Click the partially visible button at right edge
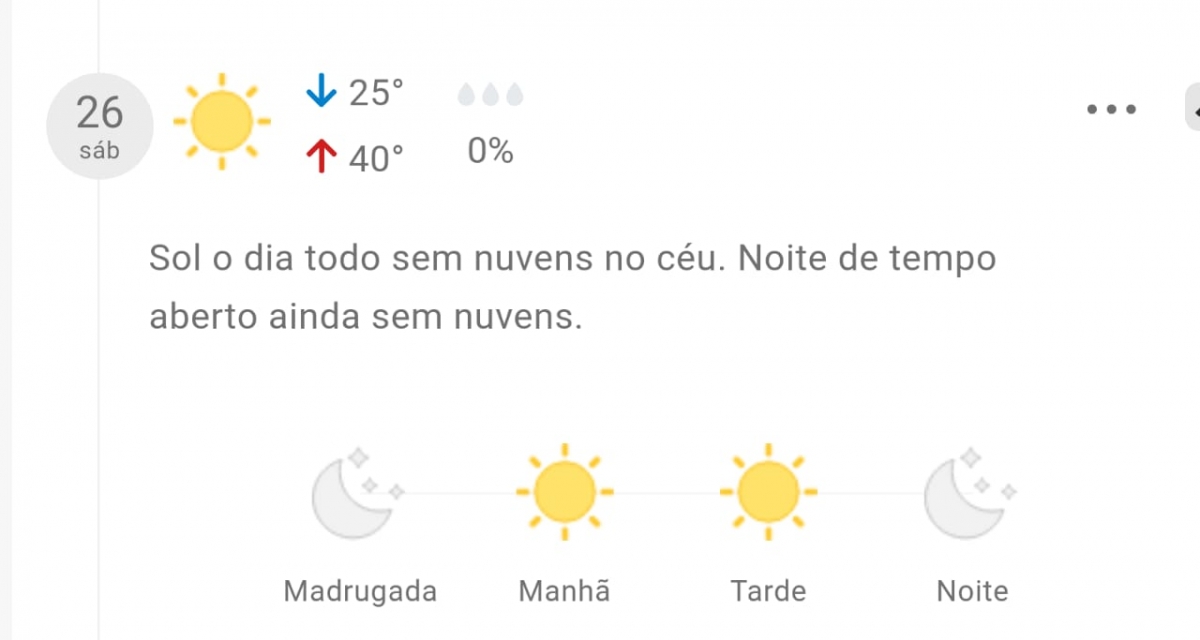The width and height of the screenshot is (1200, 640). coord(1193,109)
